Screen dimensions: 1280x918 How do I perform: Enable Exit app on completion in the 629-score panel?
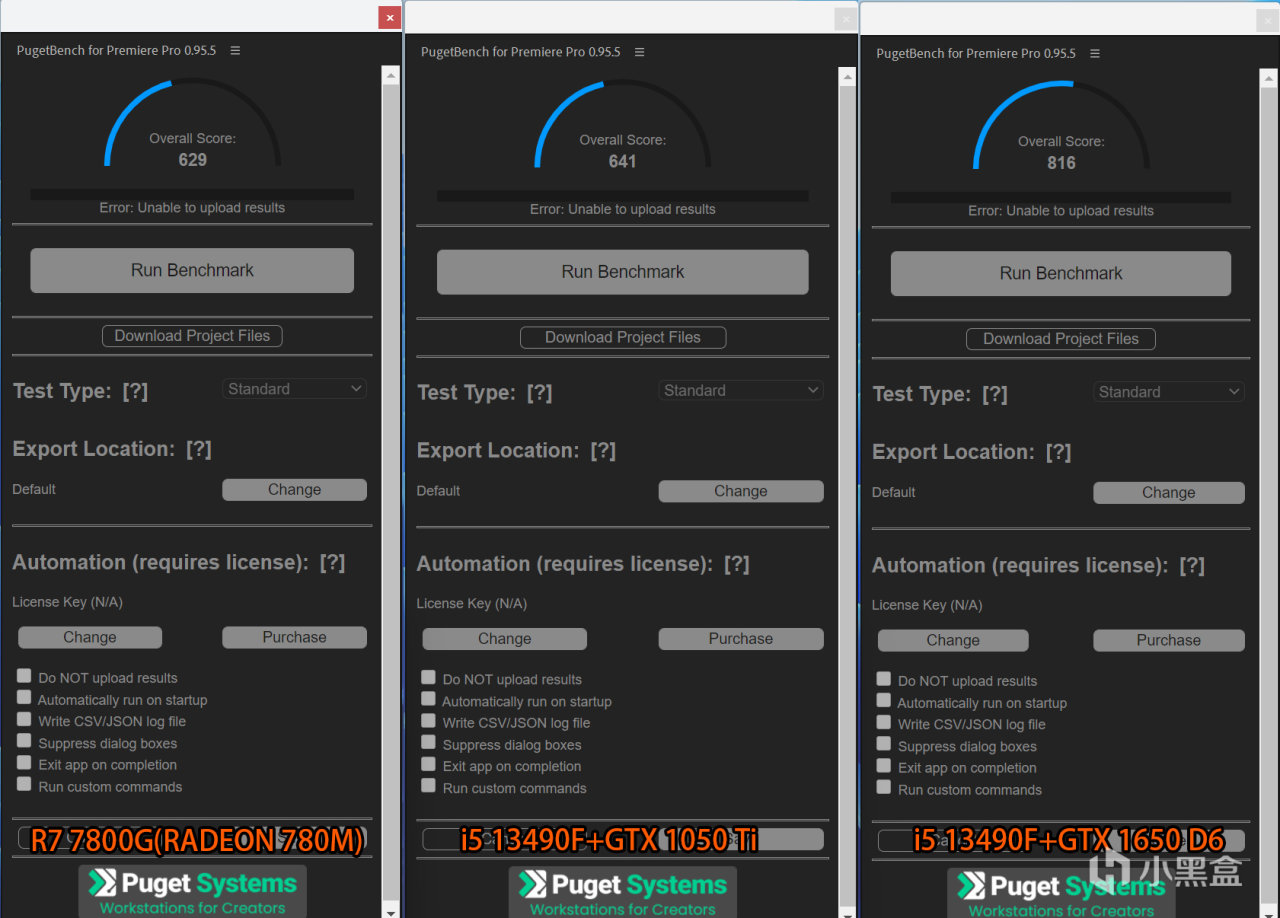(24, 763)
